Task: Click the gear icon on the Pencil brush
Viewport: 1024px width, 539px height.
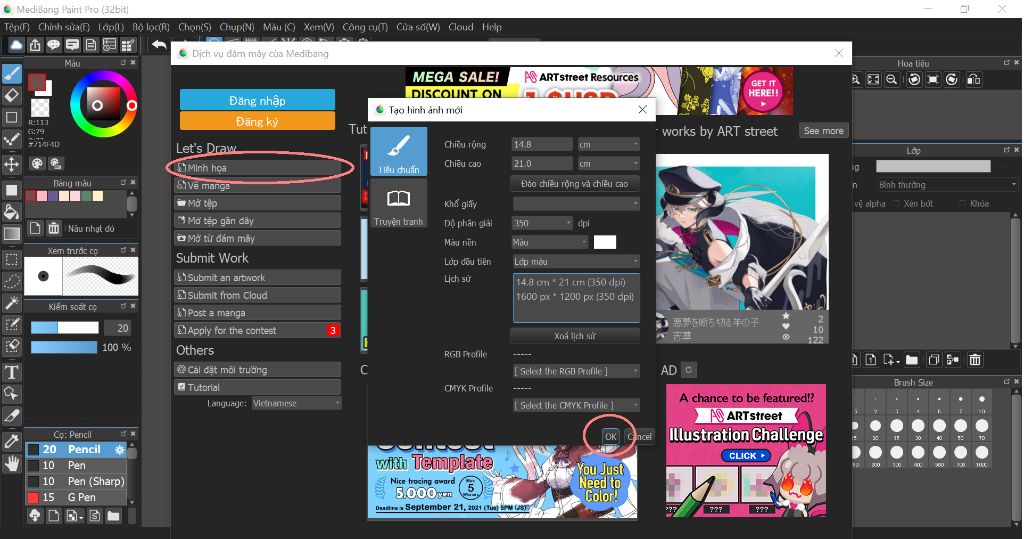Action: point(120,449)
